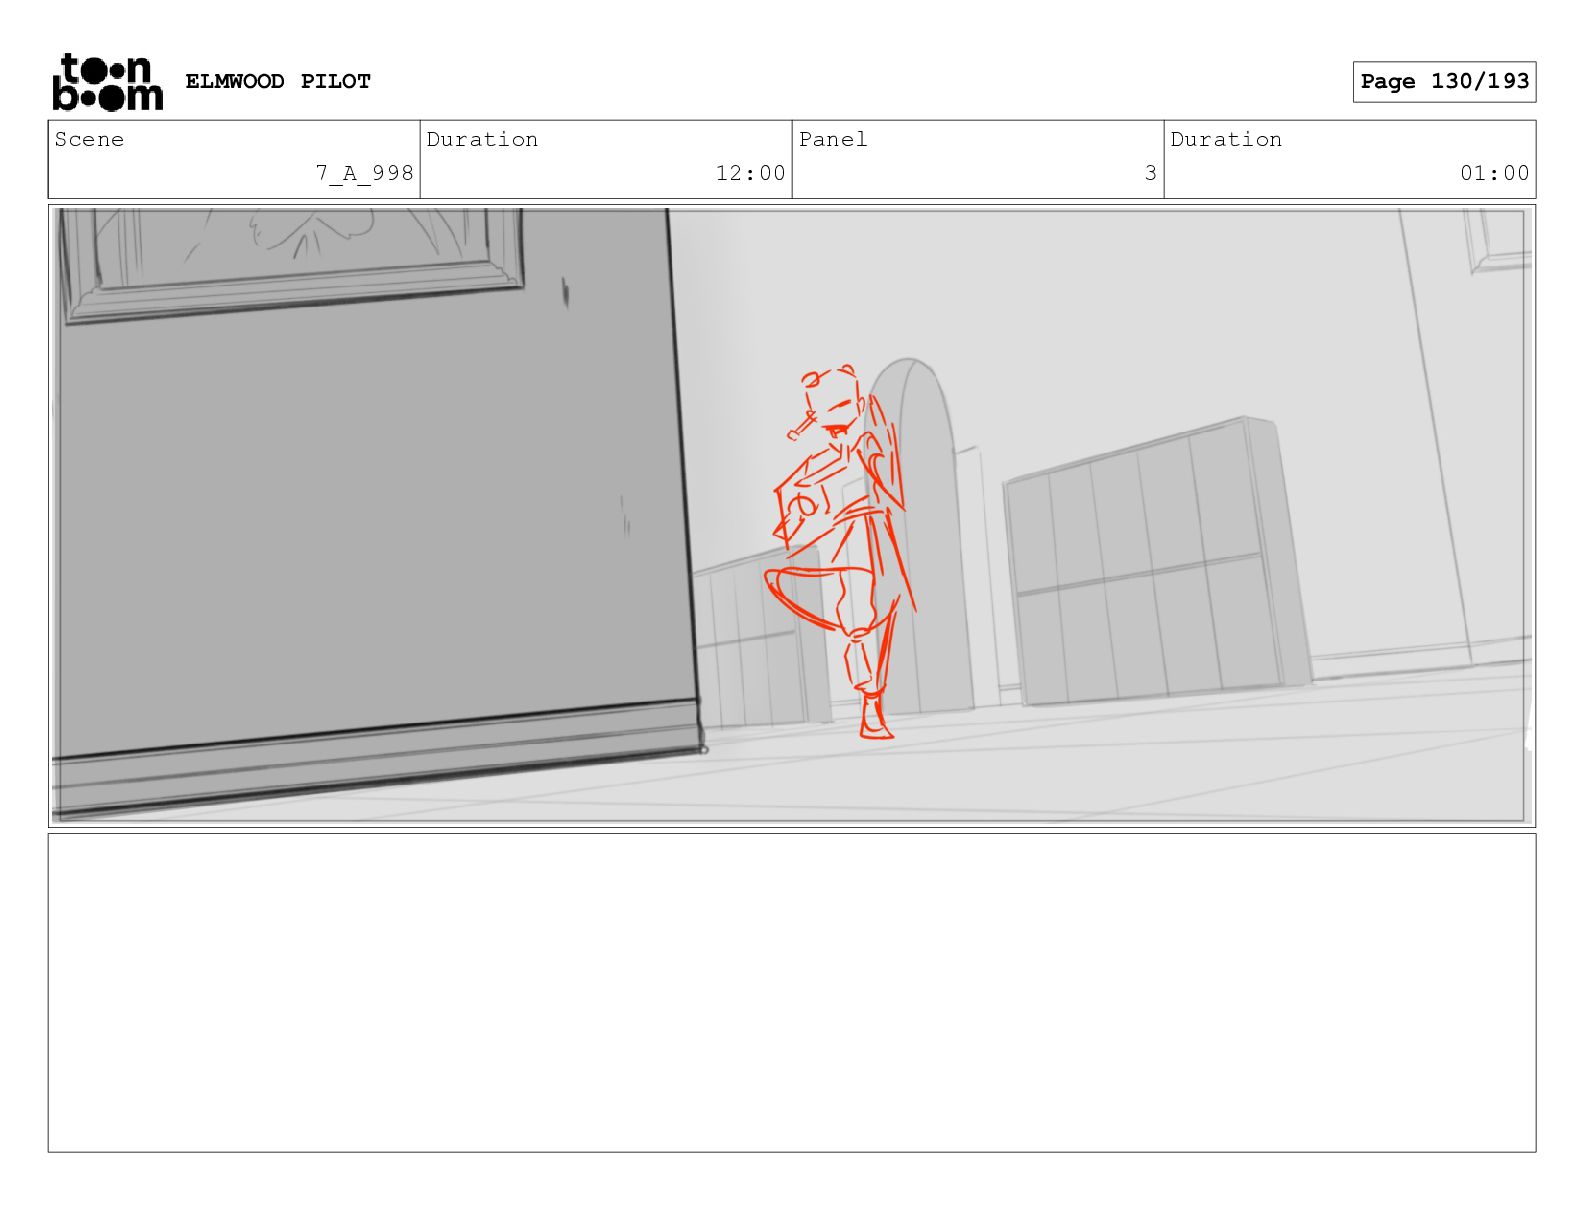Click the Toon Boom logo
This screenshot has width=1584, height=1224.
[x=107, y=82]
